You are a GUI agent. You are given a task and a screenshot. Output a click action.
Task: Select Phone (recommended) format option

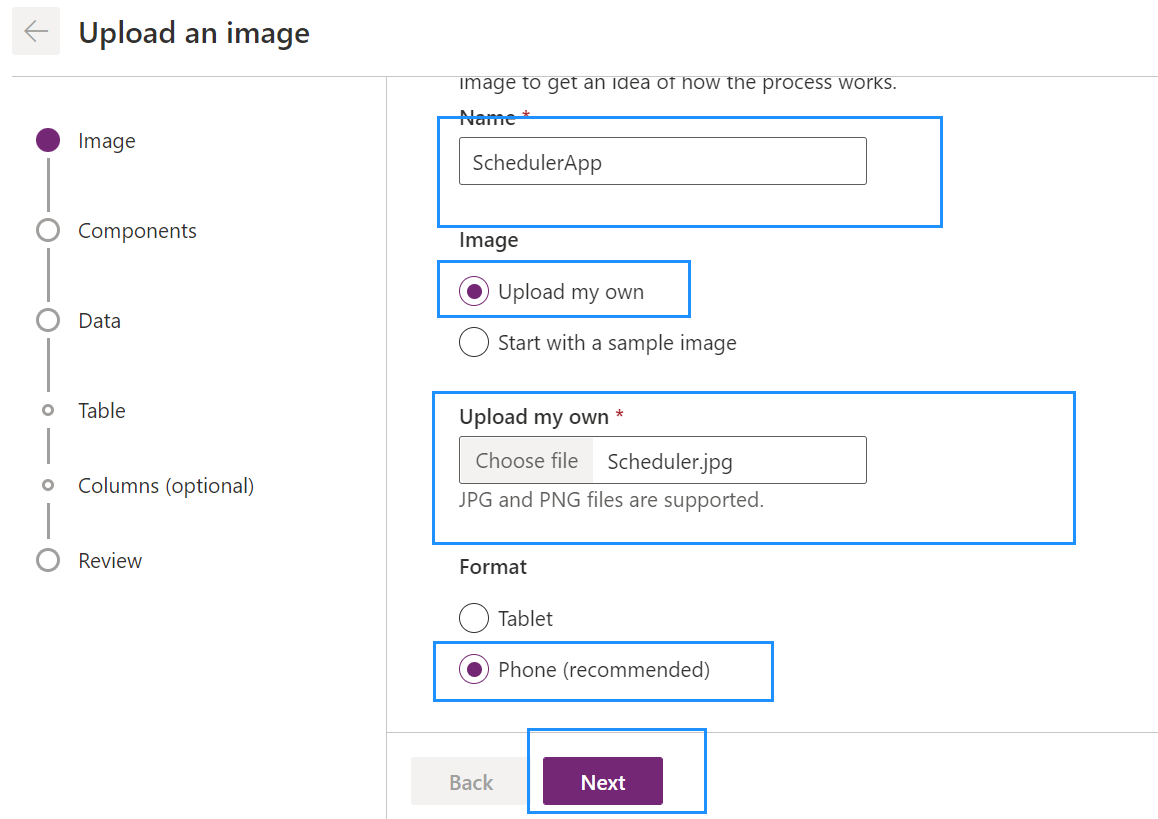[474, 668]
